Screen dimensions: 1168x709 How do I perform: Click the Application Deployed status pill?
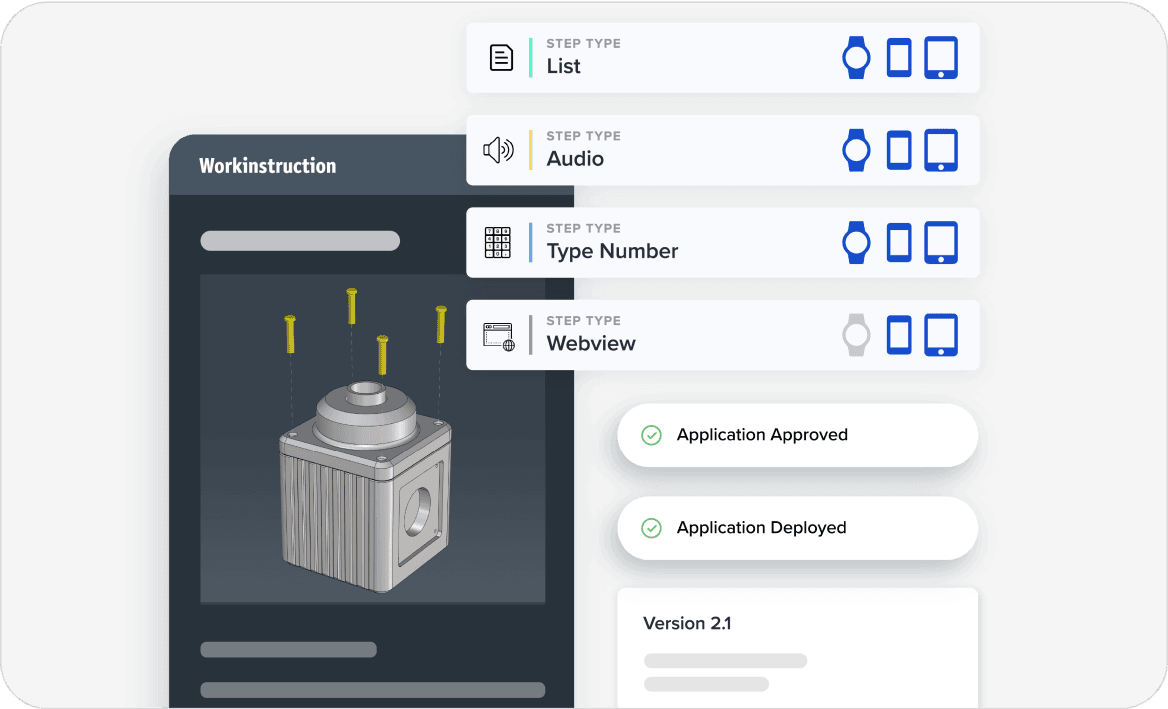click(x=796, y=528)
